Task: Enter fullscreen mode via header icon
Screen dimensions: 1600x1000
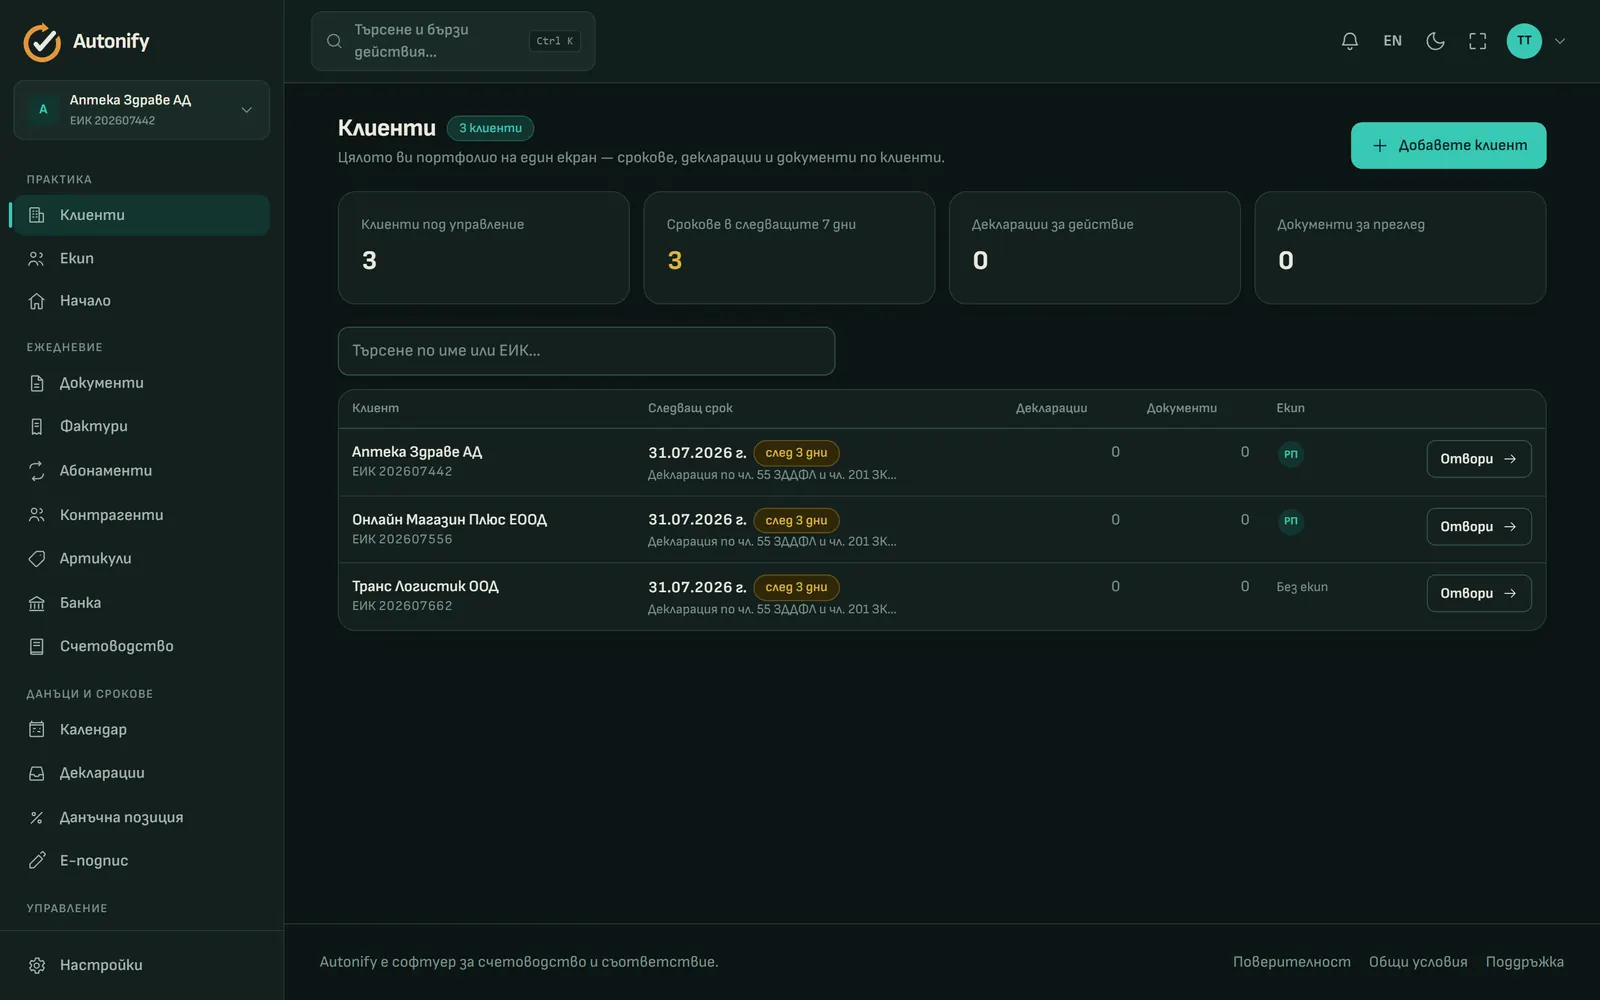Action: 1477,41
